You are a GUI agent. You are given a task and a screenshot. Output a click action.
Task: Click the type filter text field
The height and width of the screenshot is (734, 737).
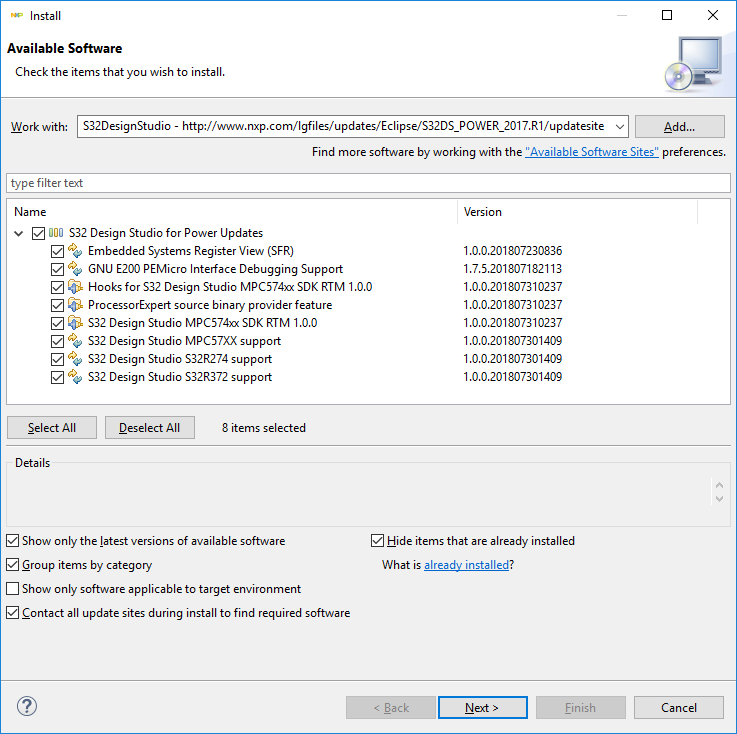click(368, 183)
